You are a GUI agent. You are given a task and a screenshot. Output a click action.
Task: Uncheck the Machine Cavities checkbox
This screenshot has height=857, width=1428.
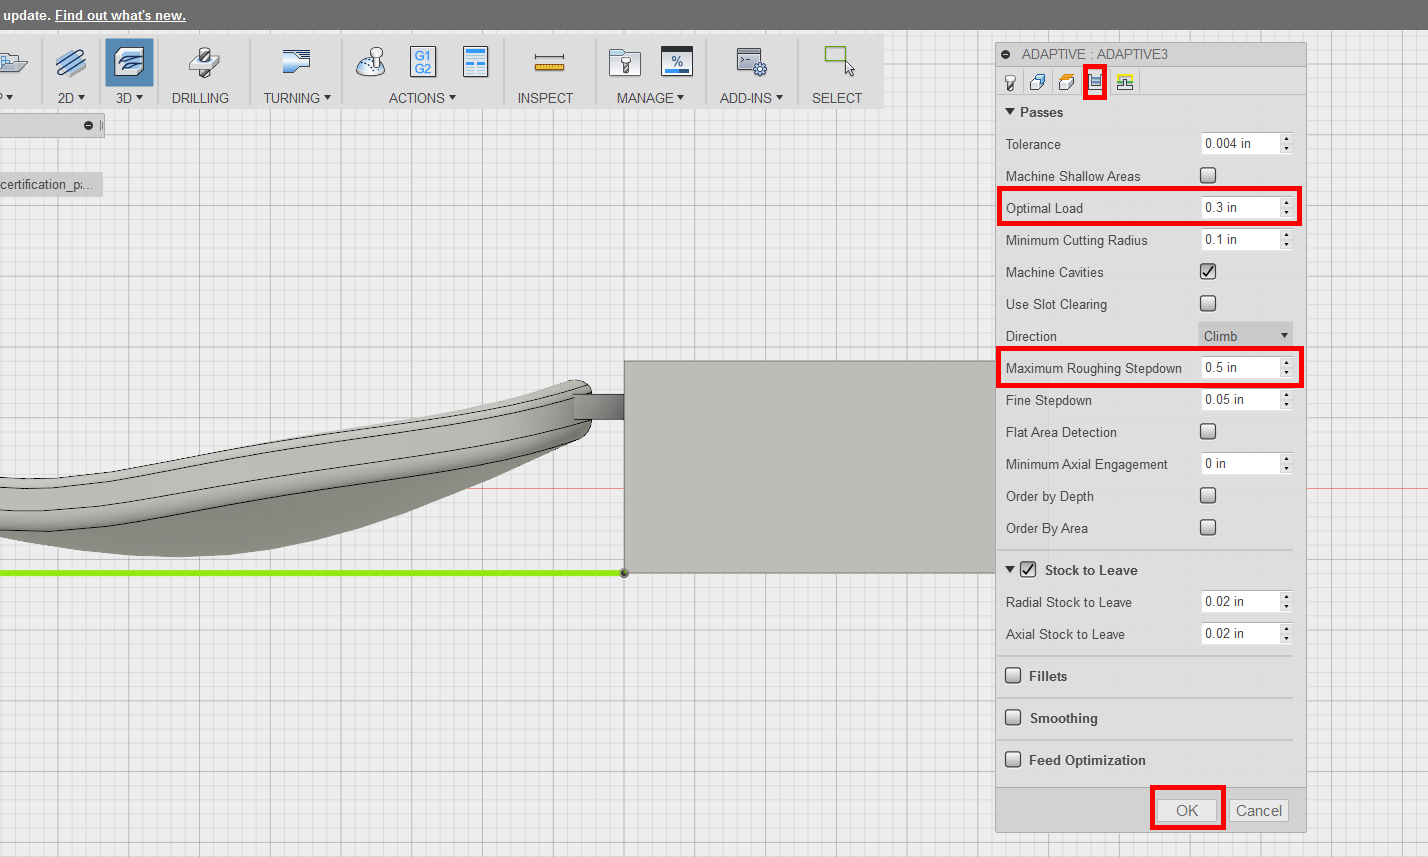click(x=1208, y=272)
